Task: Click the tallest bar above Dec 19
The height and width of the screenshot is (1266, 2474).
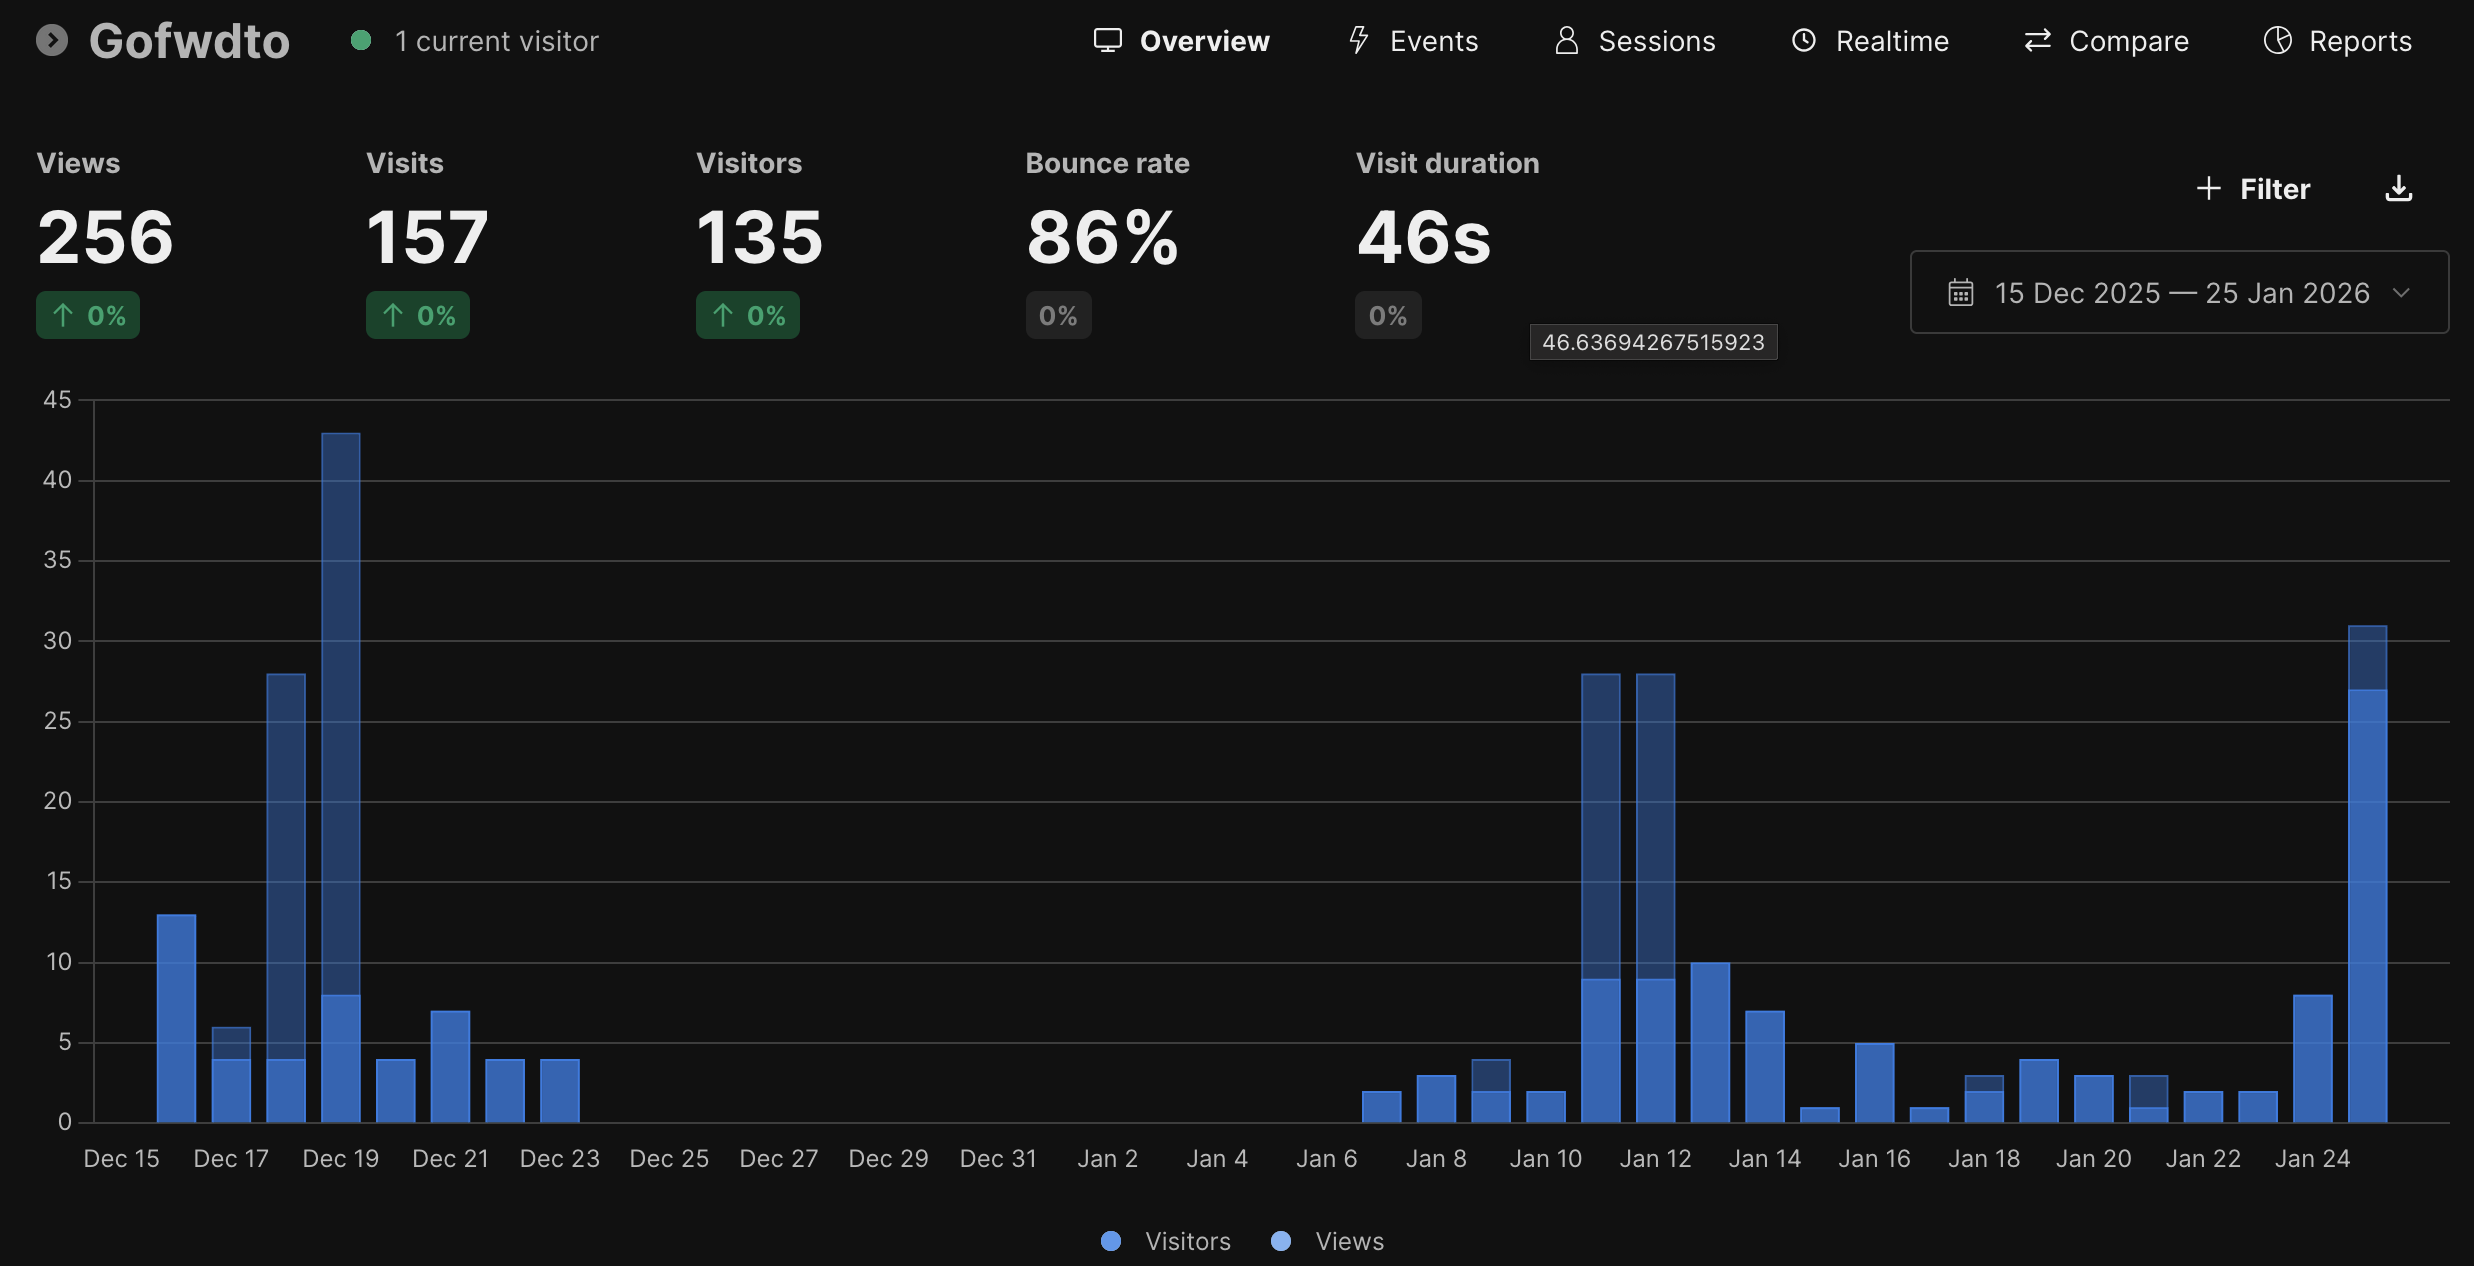Action: pyautogui.click(x=340, y=700)
